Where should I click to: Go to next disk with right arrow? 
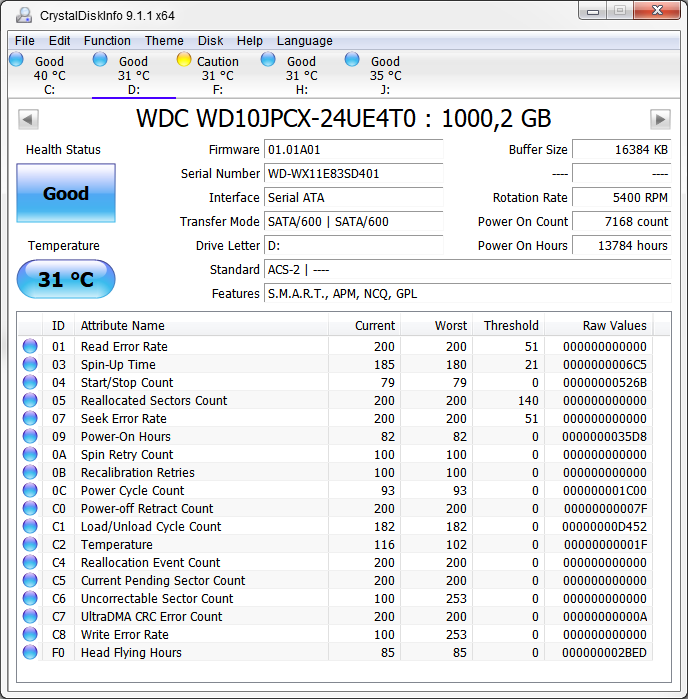(660, 119)
